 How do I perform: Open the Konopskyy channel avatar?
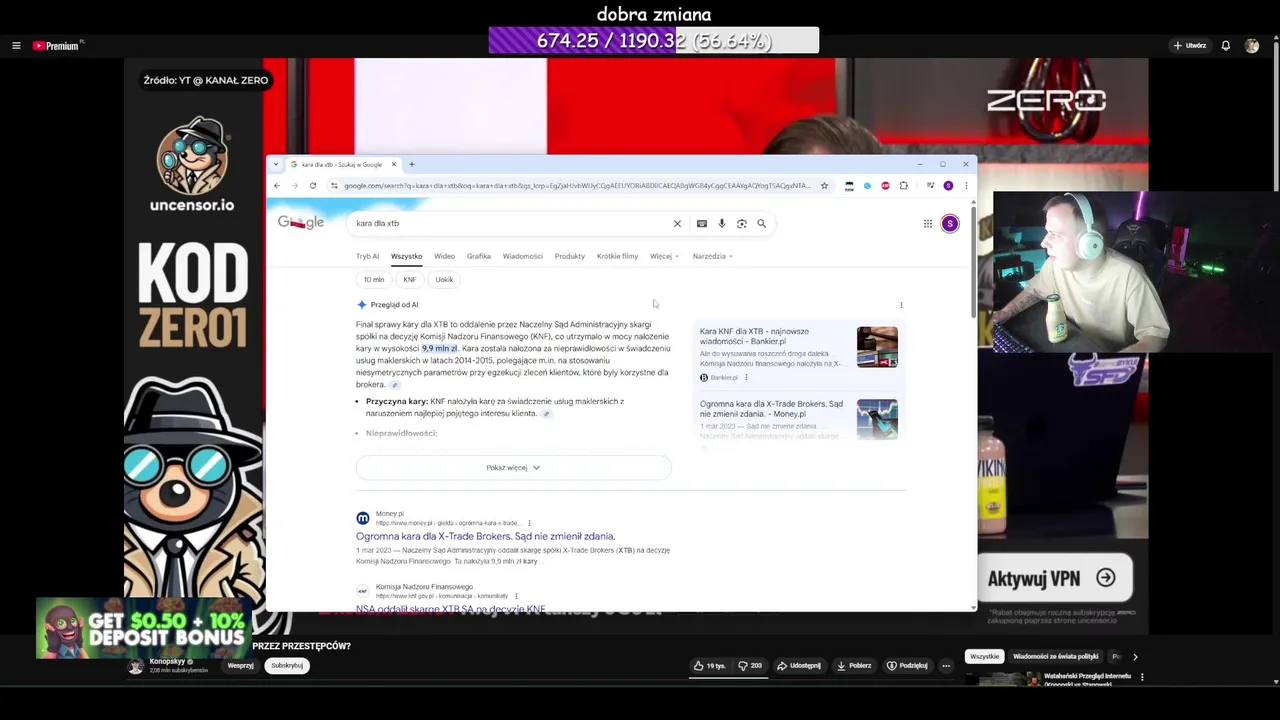(x=136, y=666)
